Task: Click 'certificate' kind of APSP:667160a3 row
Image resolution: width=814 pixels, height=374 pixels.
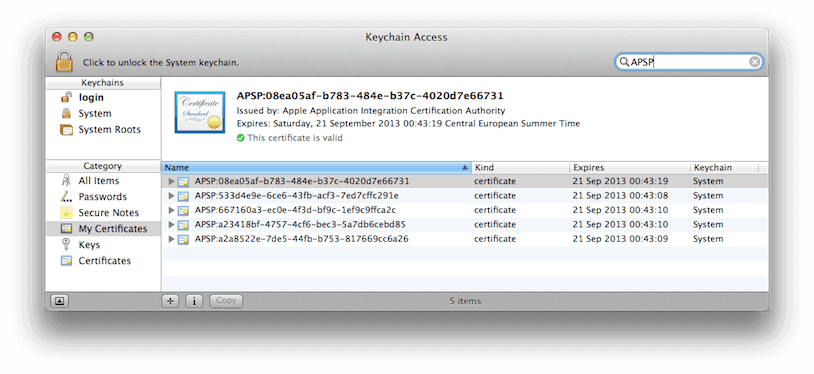Action: 495,210
